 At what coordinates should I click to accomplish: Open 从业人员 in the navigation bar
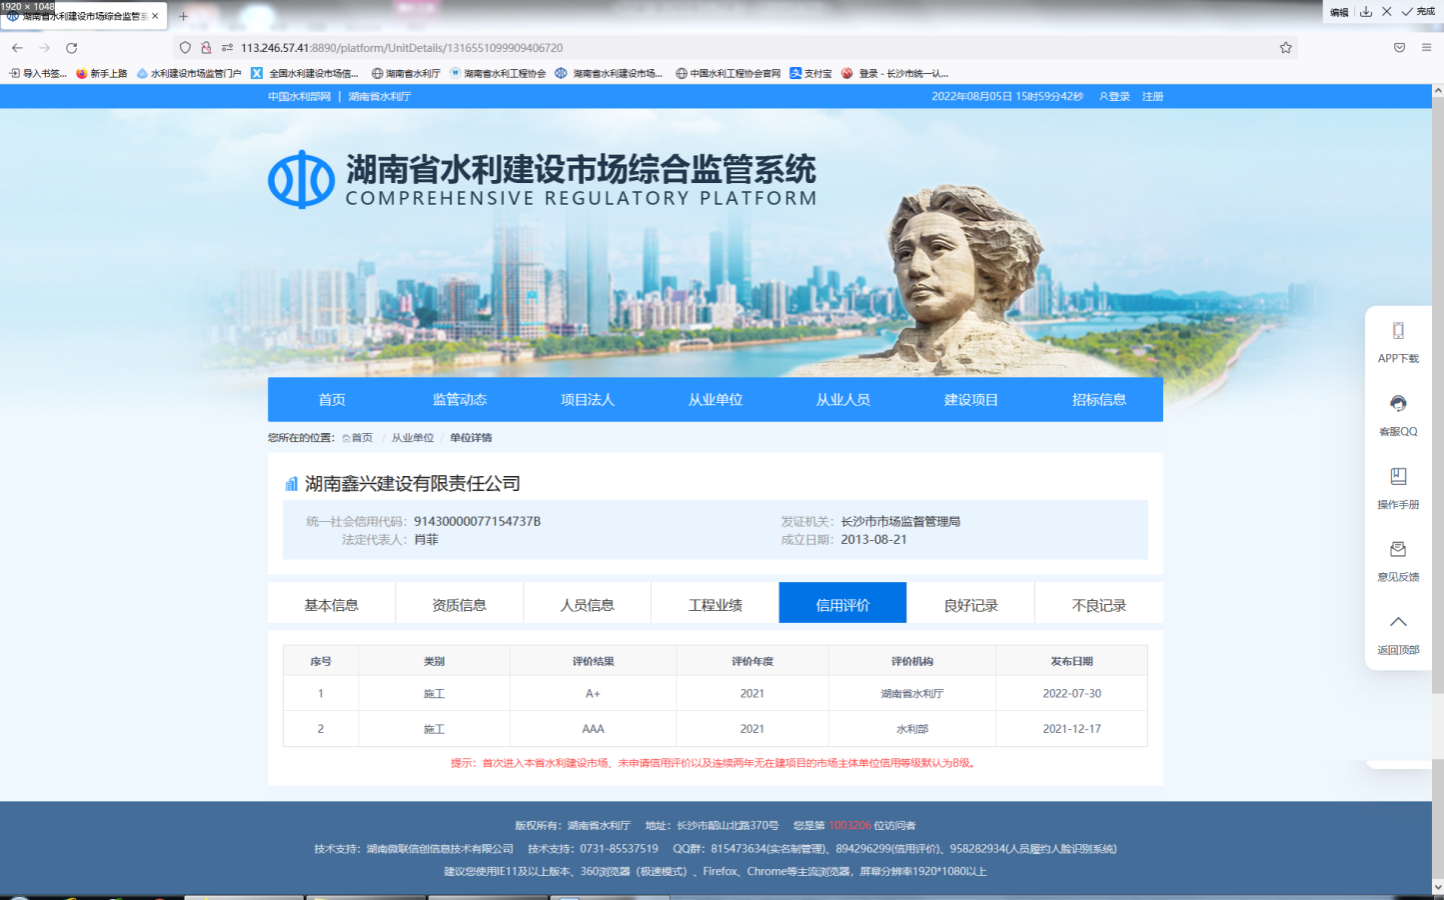[x=842, y=400]
